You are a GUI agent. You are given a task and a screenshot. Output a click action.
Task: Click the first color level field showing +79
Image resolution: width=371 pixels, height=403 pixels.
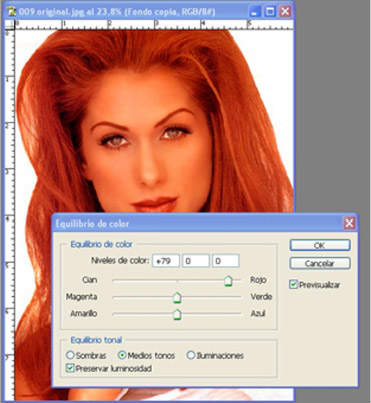point(166,261)
